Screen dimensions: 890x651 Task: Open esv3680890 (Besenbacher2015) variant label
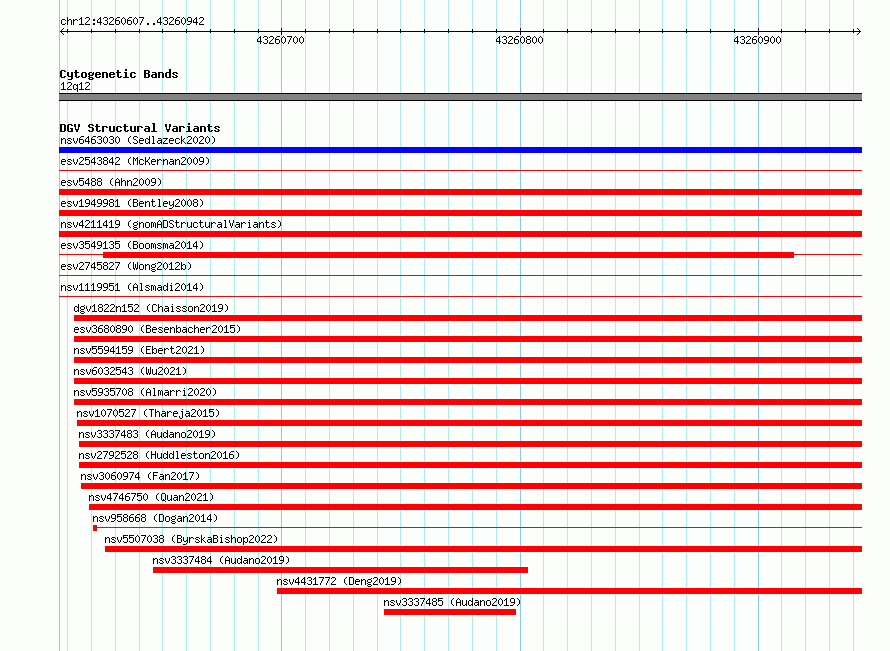157,329
